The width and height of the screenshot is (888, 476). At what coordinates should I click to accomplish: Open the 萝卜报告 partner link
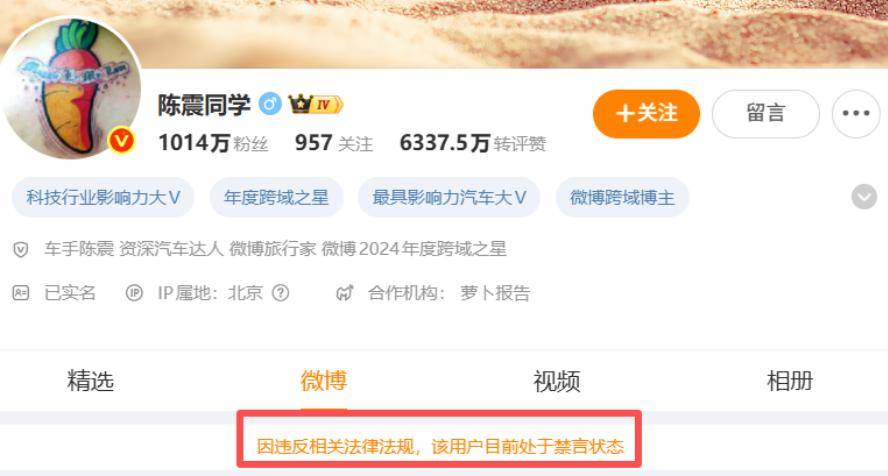click(496, 293)
